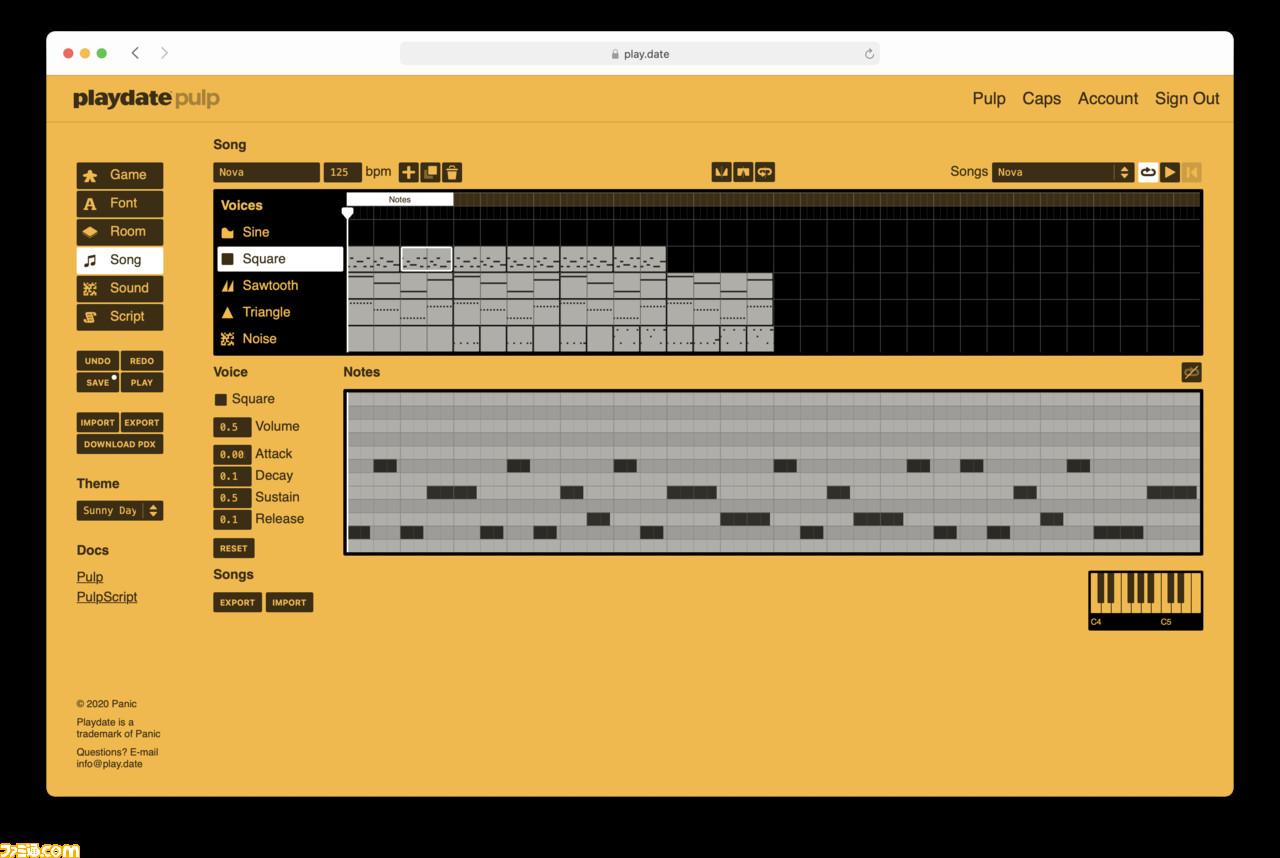Toggle loop playback next to Songs dropdown
This screenshot has height=858, width=1280.
tap(1148, 172)
